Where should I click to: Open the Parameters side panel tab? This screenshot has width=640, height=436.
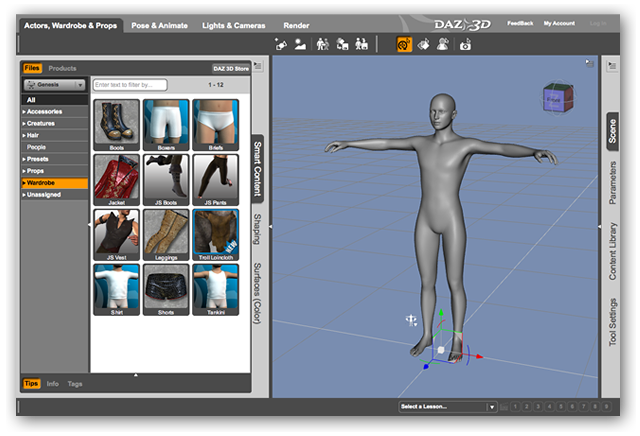613,183
